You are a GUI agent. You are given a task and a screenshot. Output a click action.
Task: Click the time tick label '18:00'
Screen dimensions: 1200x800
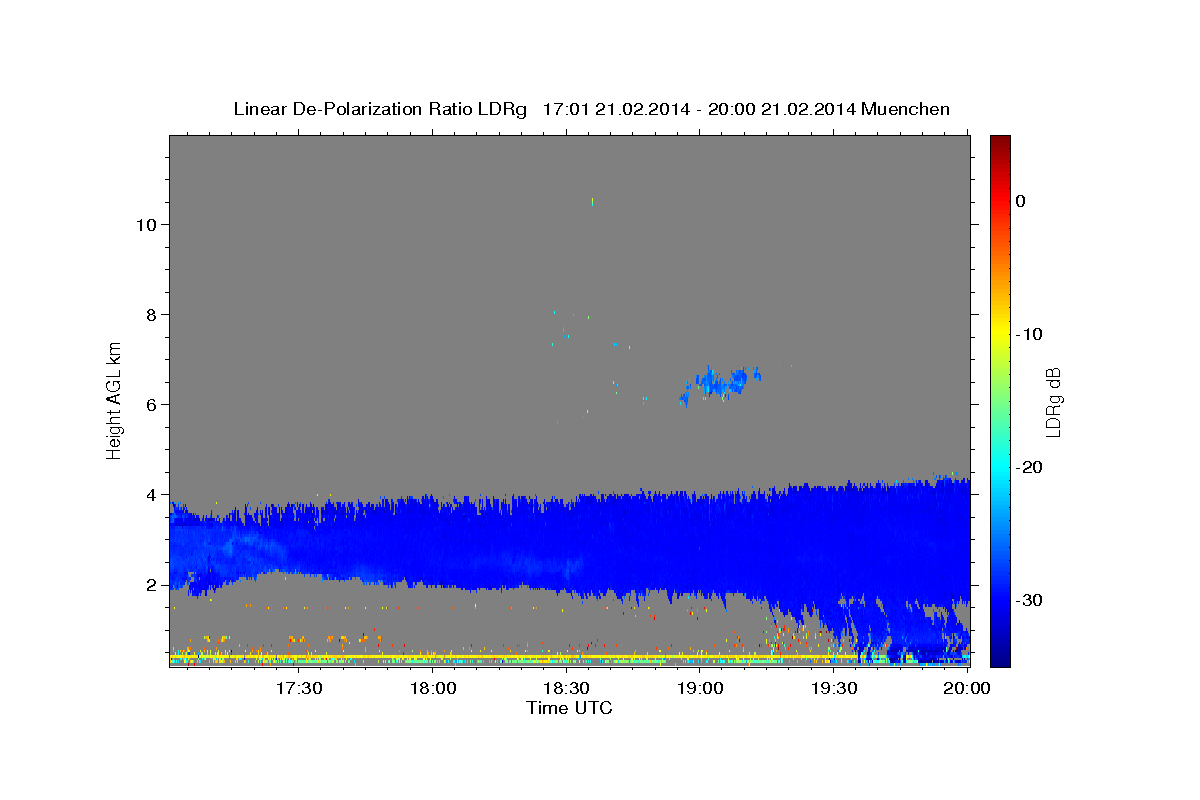[433, 688]
